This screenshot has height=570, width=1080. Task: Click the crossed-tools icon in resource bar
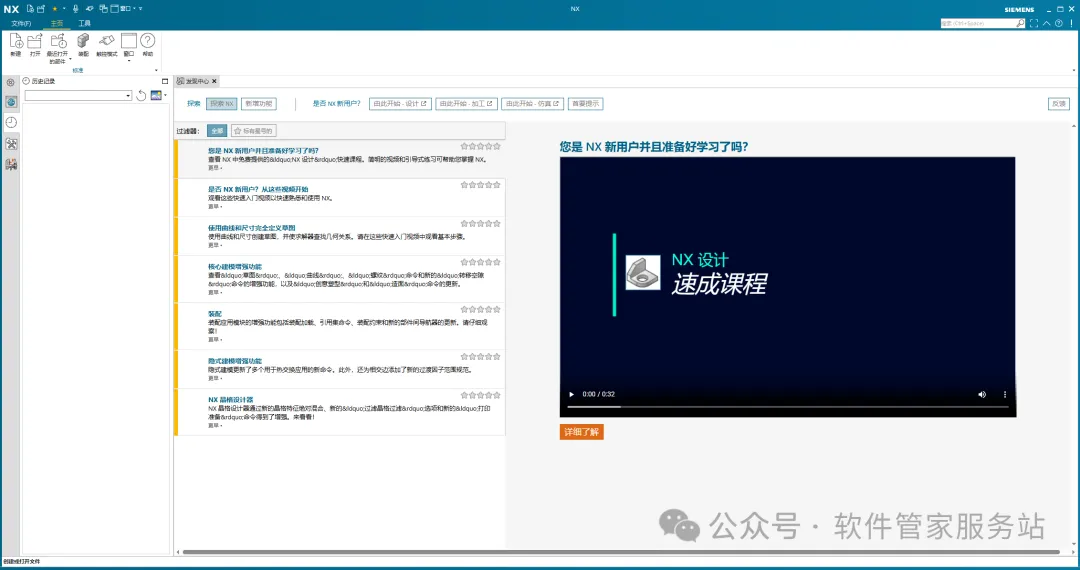tap(11, 143)
